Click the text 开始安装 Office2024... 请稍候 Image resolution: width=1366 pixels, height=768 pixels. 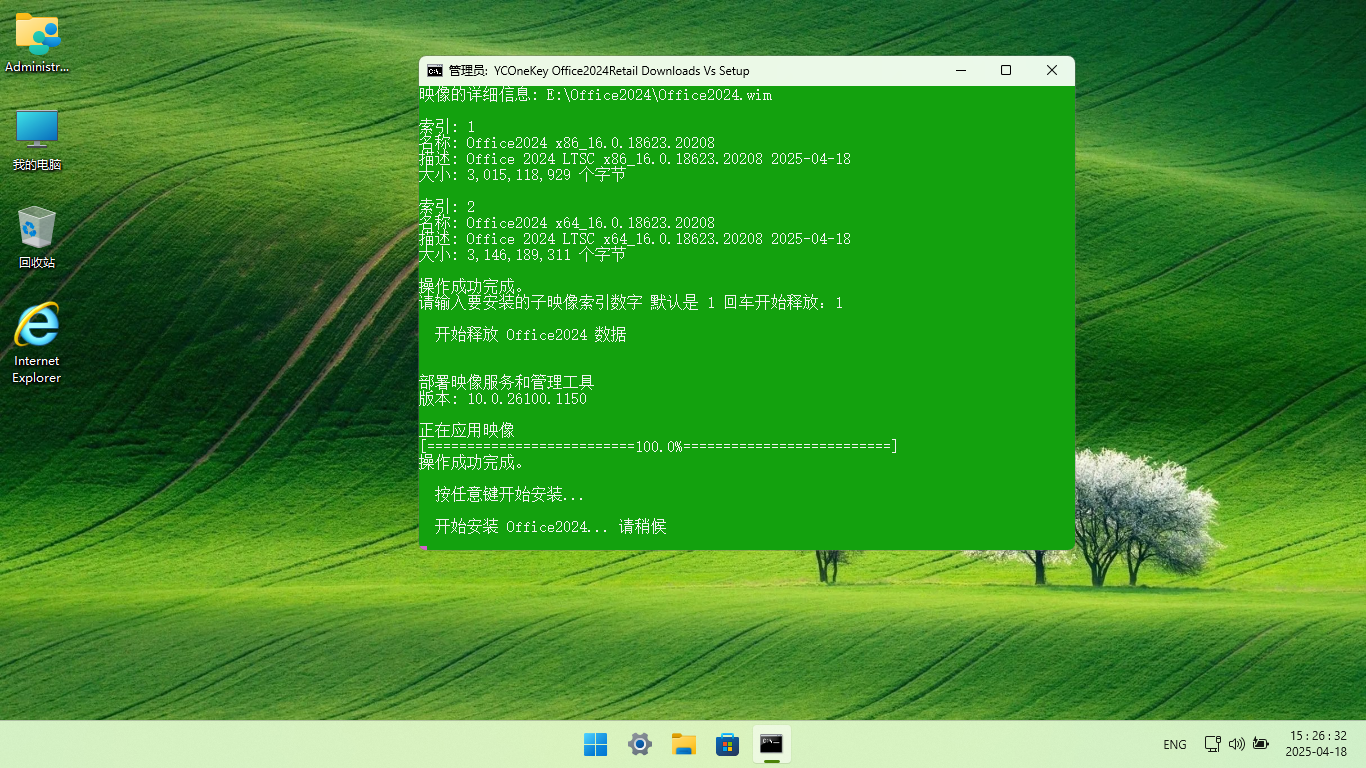coord(550,527)
